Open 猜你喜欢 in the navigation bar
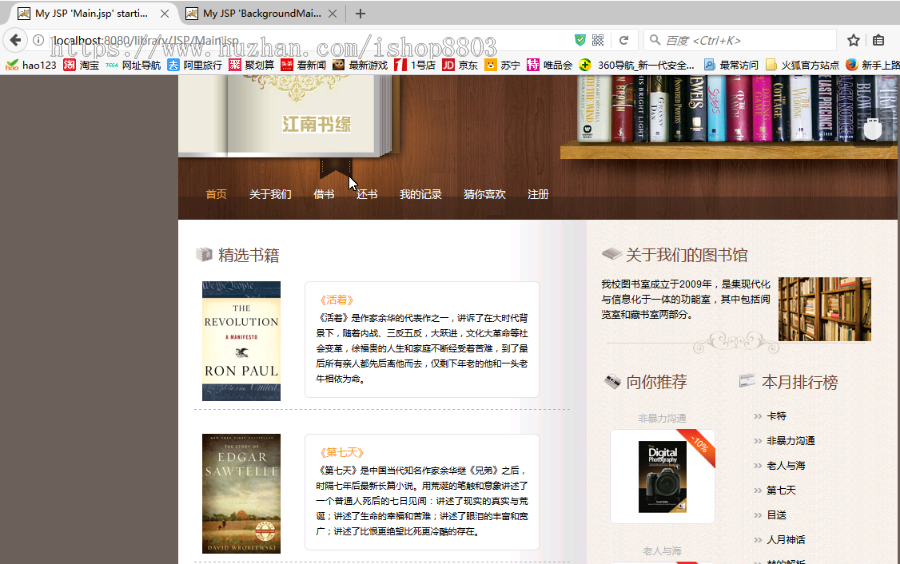The width and height of the screenshot is (900, 564). click(x=484, y=194)
